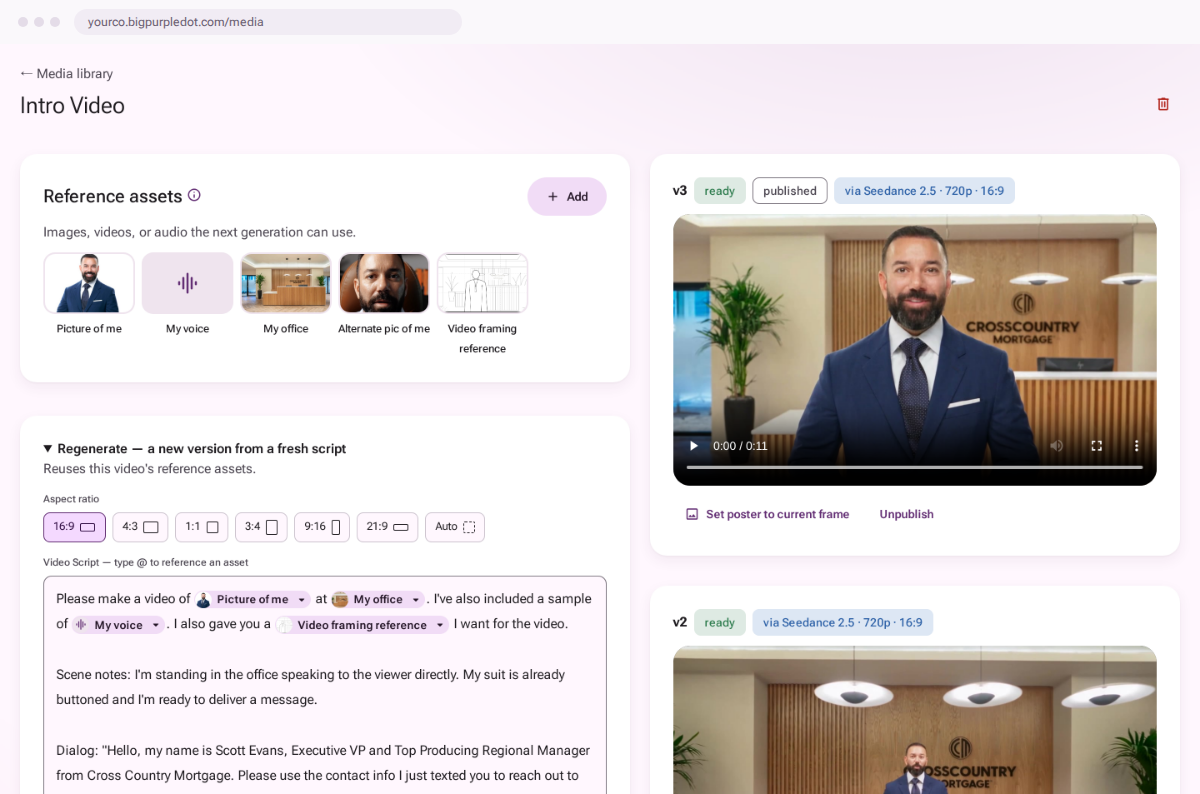
Task: Add a new reference asset
Action: click(567, 196)
